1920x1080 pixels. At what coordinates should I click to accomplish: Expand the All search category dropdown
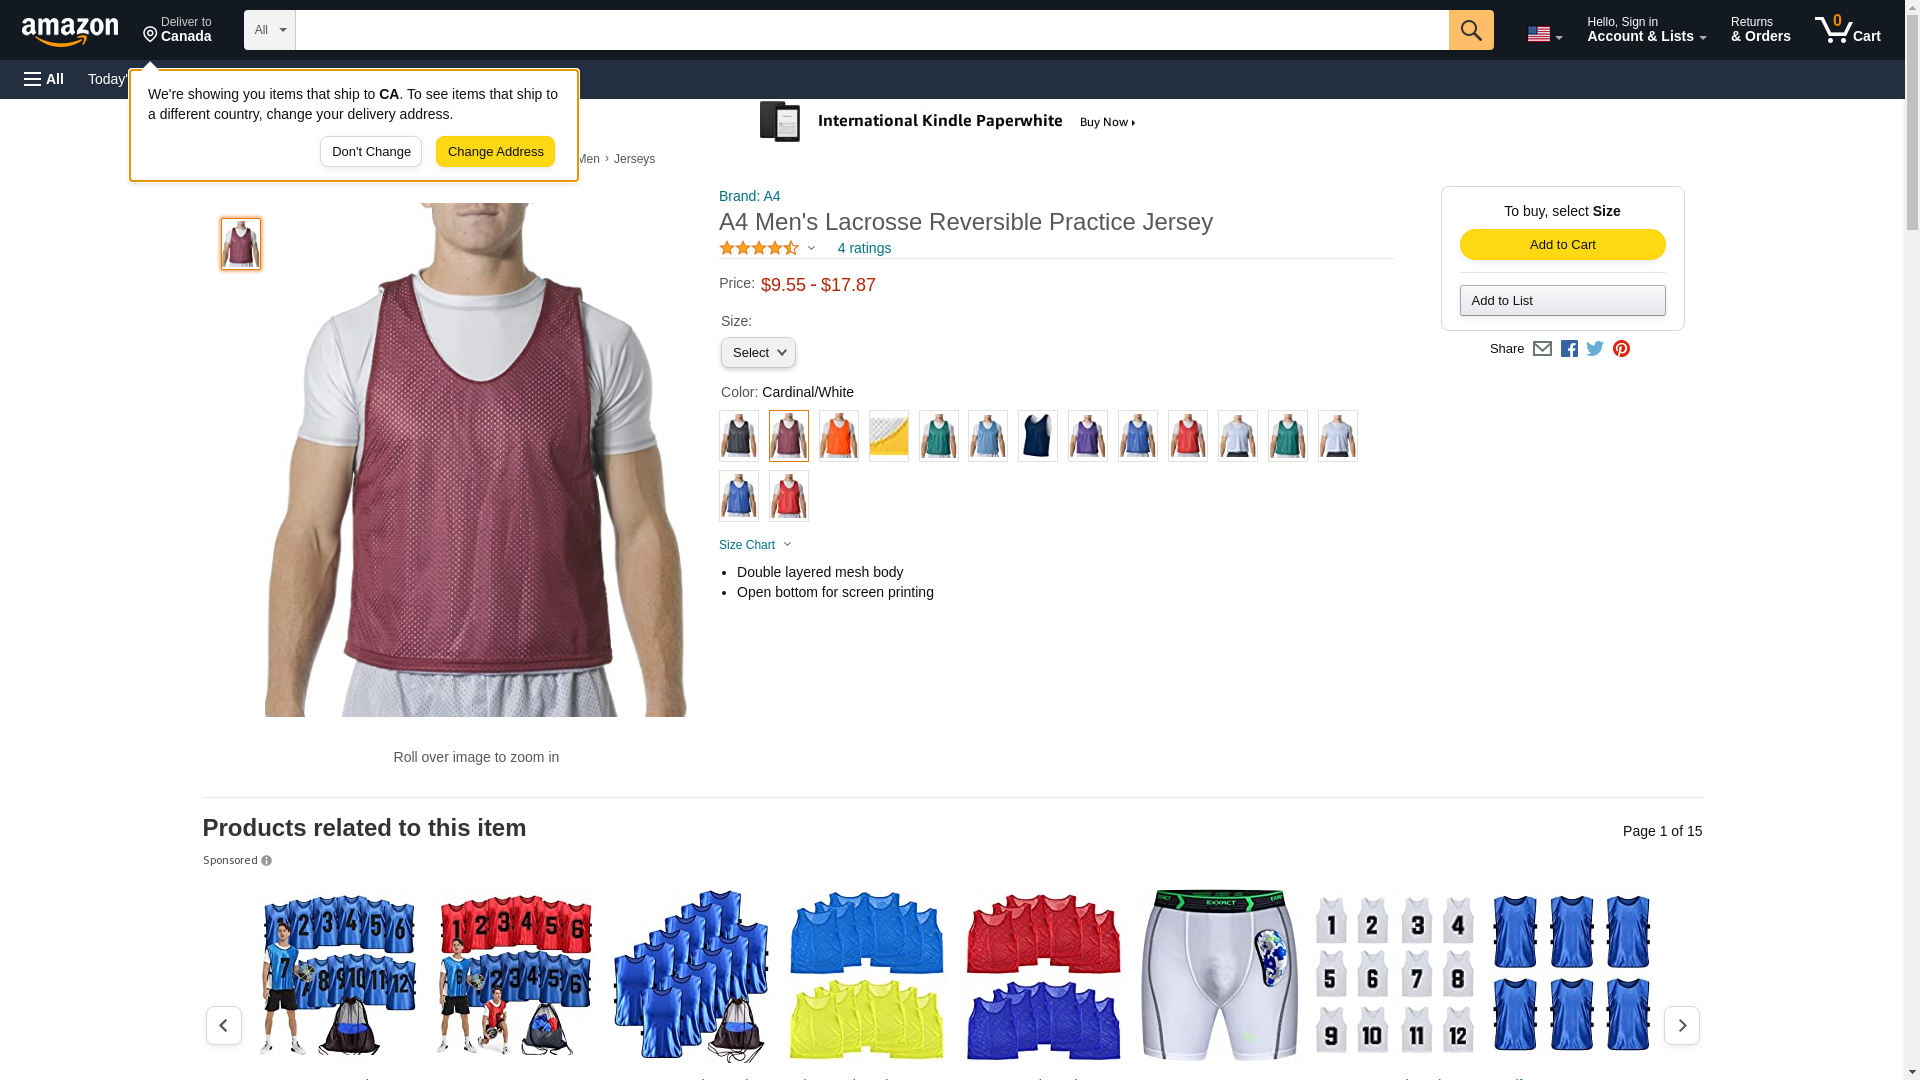(270, 30)
